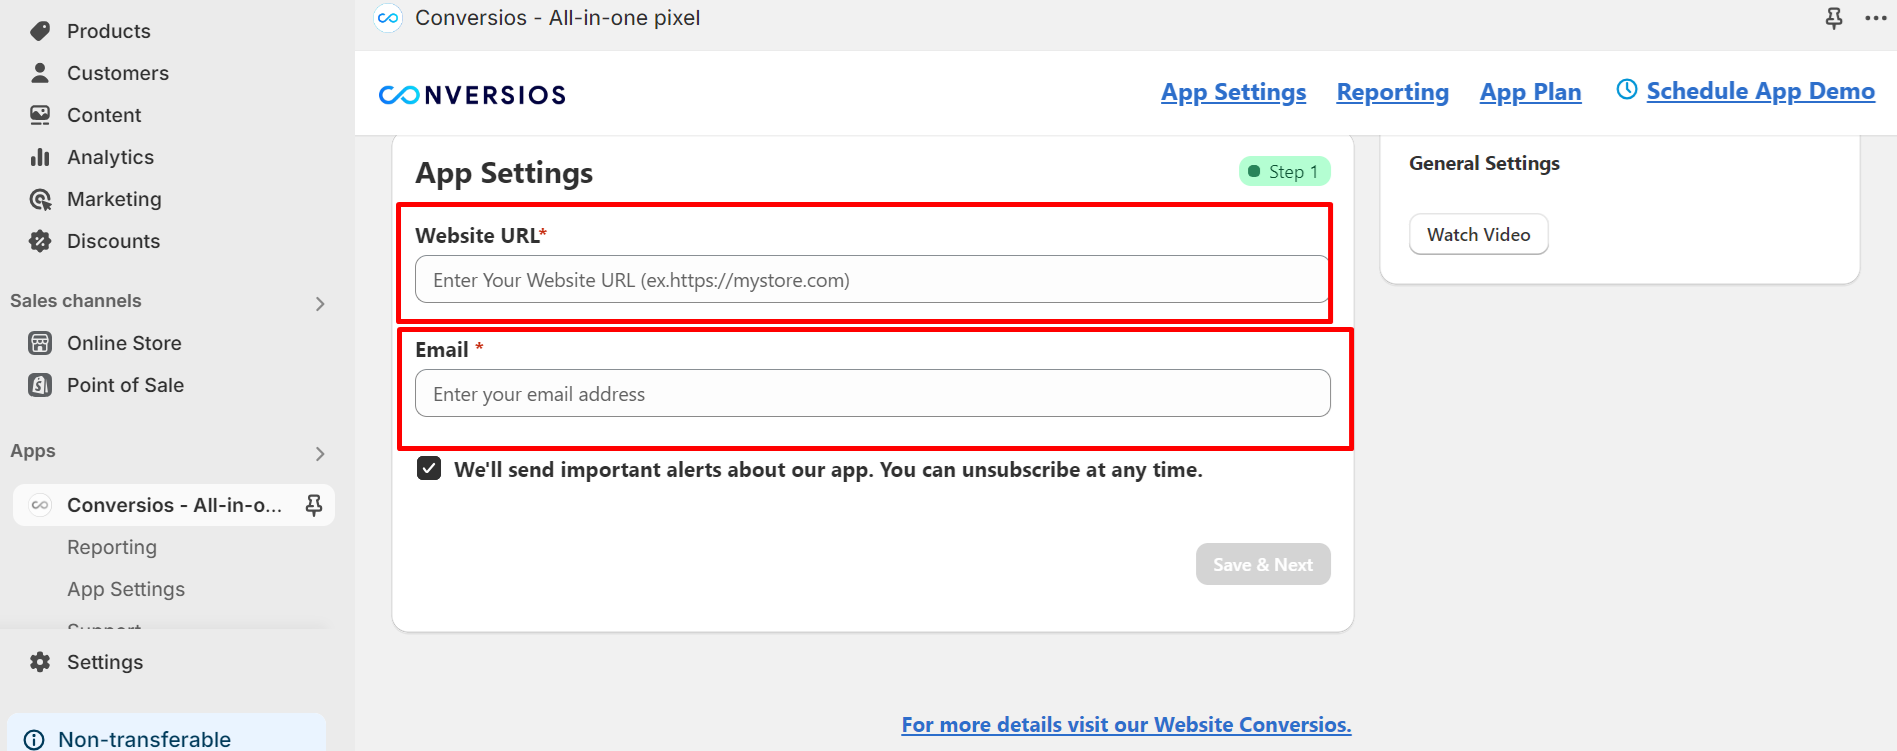1897x751 pixels.
Task: Click the Content icon in sidebar
Action: click(x=40, y=115)
